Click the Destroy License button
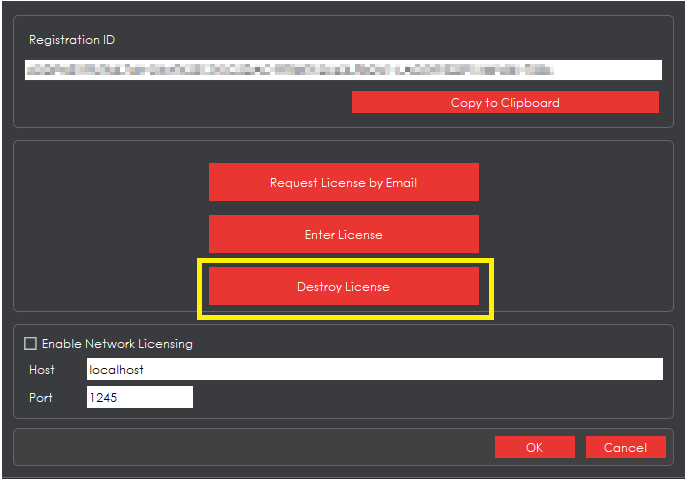This screenshot has height=484, width=692. click(x=343, y=287)
